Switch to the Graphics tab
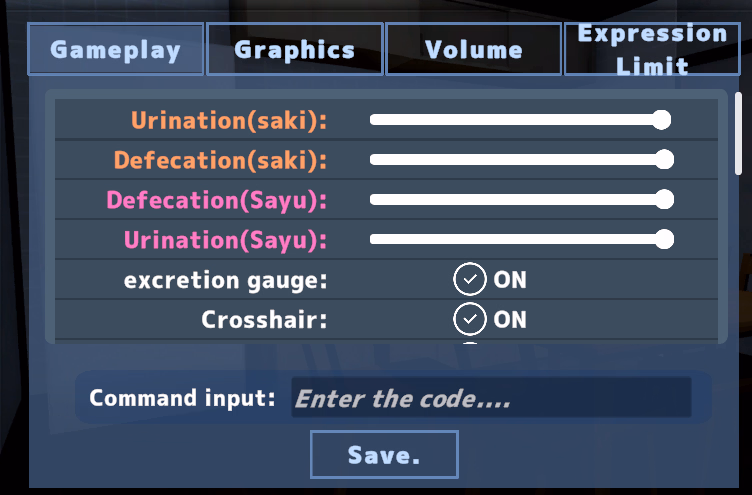The height and width of the screenshot is (495, 752). pyautogui.click(x=294, y=49)
